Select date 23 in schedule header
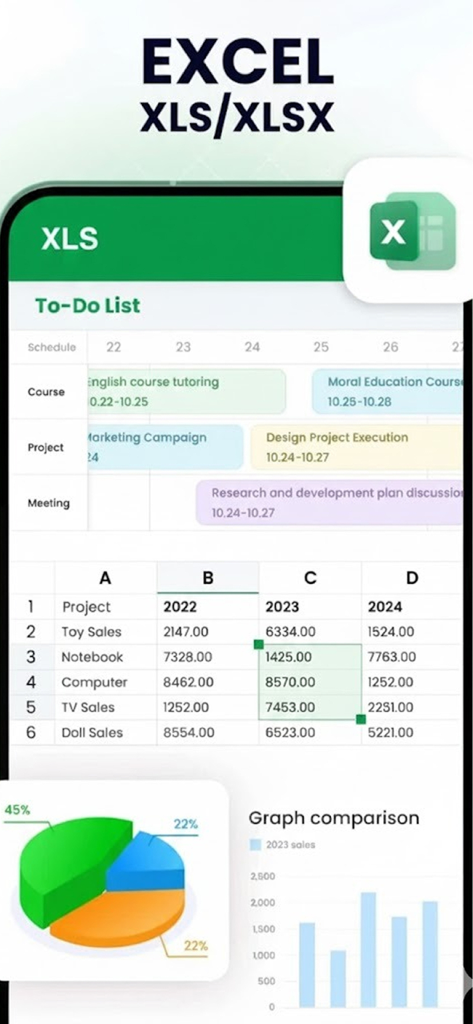This screenshot has height=1024, width=473. [x=184, y=347]
